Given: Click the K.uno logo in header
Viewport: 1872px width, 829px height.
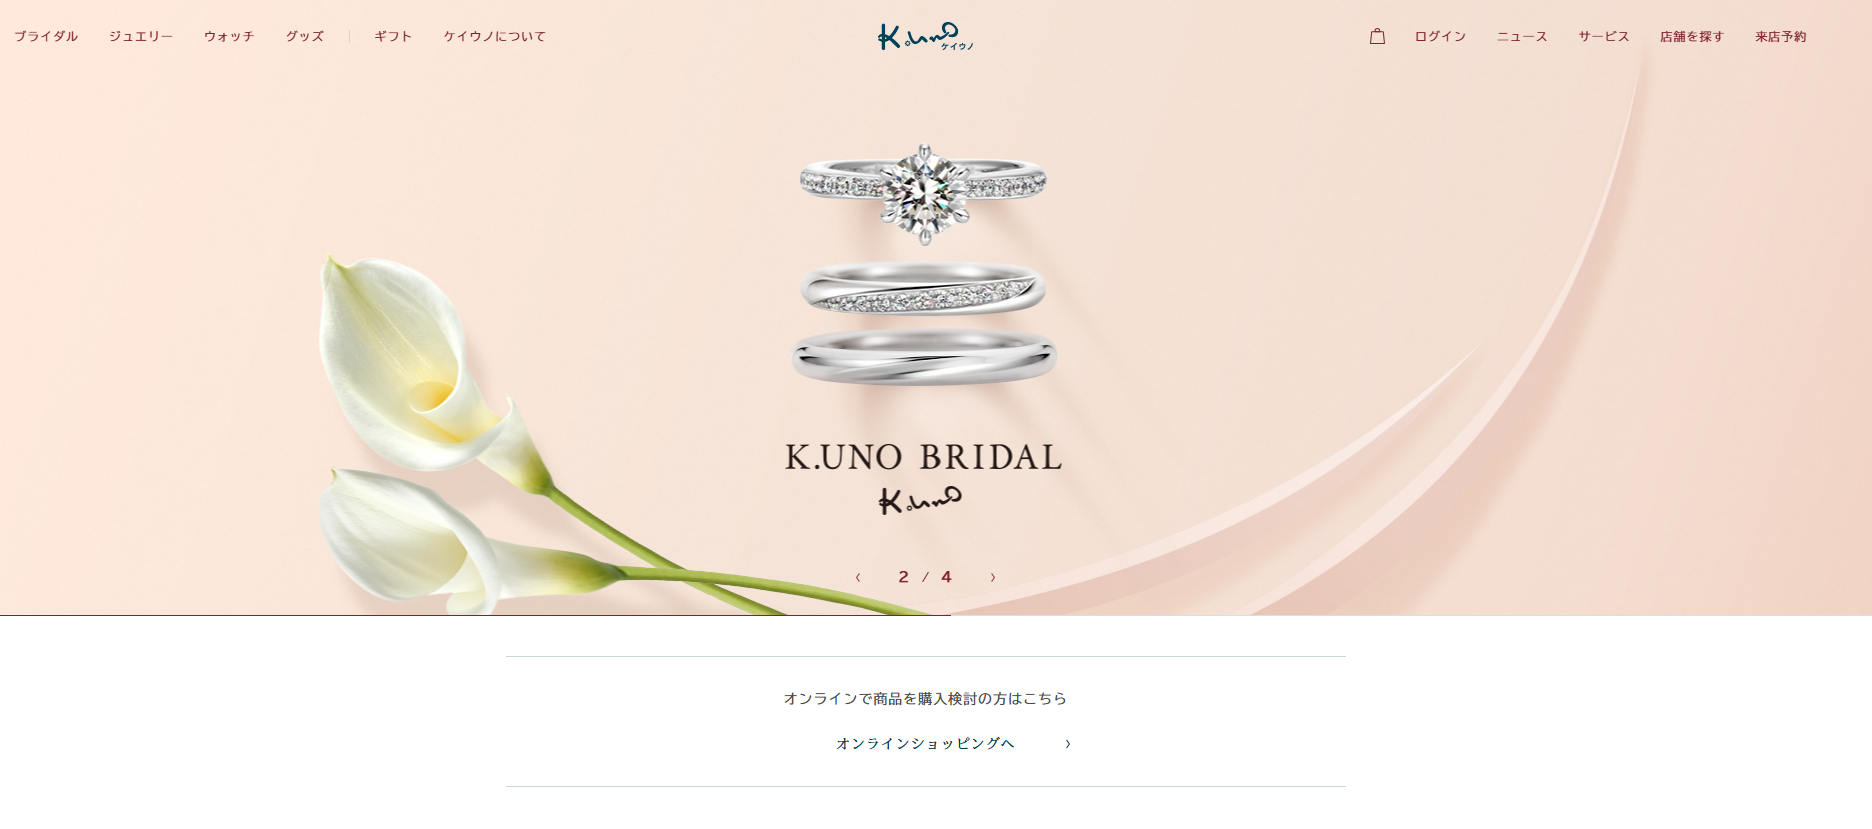Looking at the screenshot, I should 926,37.
